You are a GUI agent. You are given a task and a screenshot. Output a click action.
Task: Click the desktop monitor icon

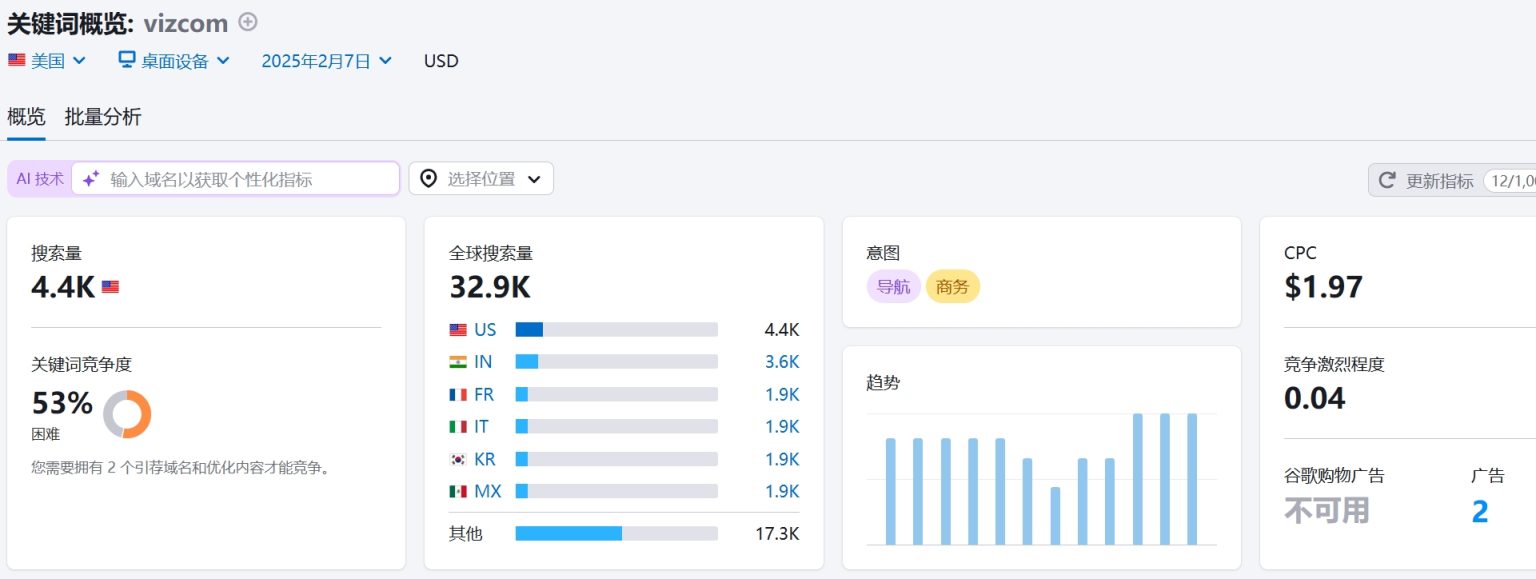point(127,60)
